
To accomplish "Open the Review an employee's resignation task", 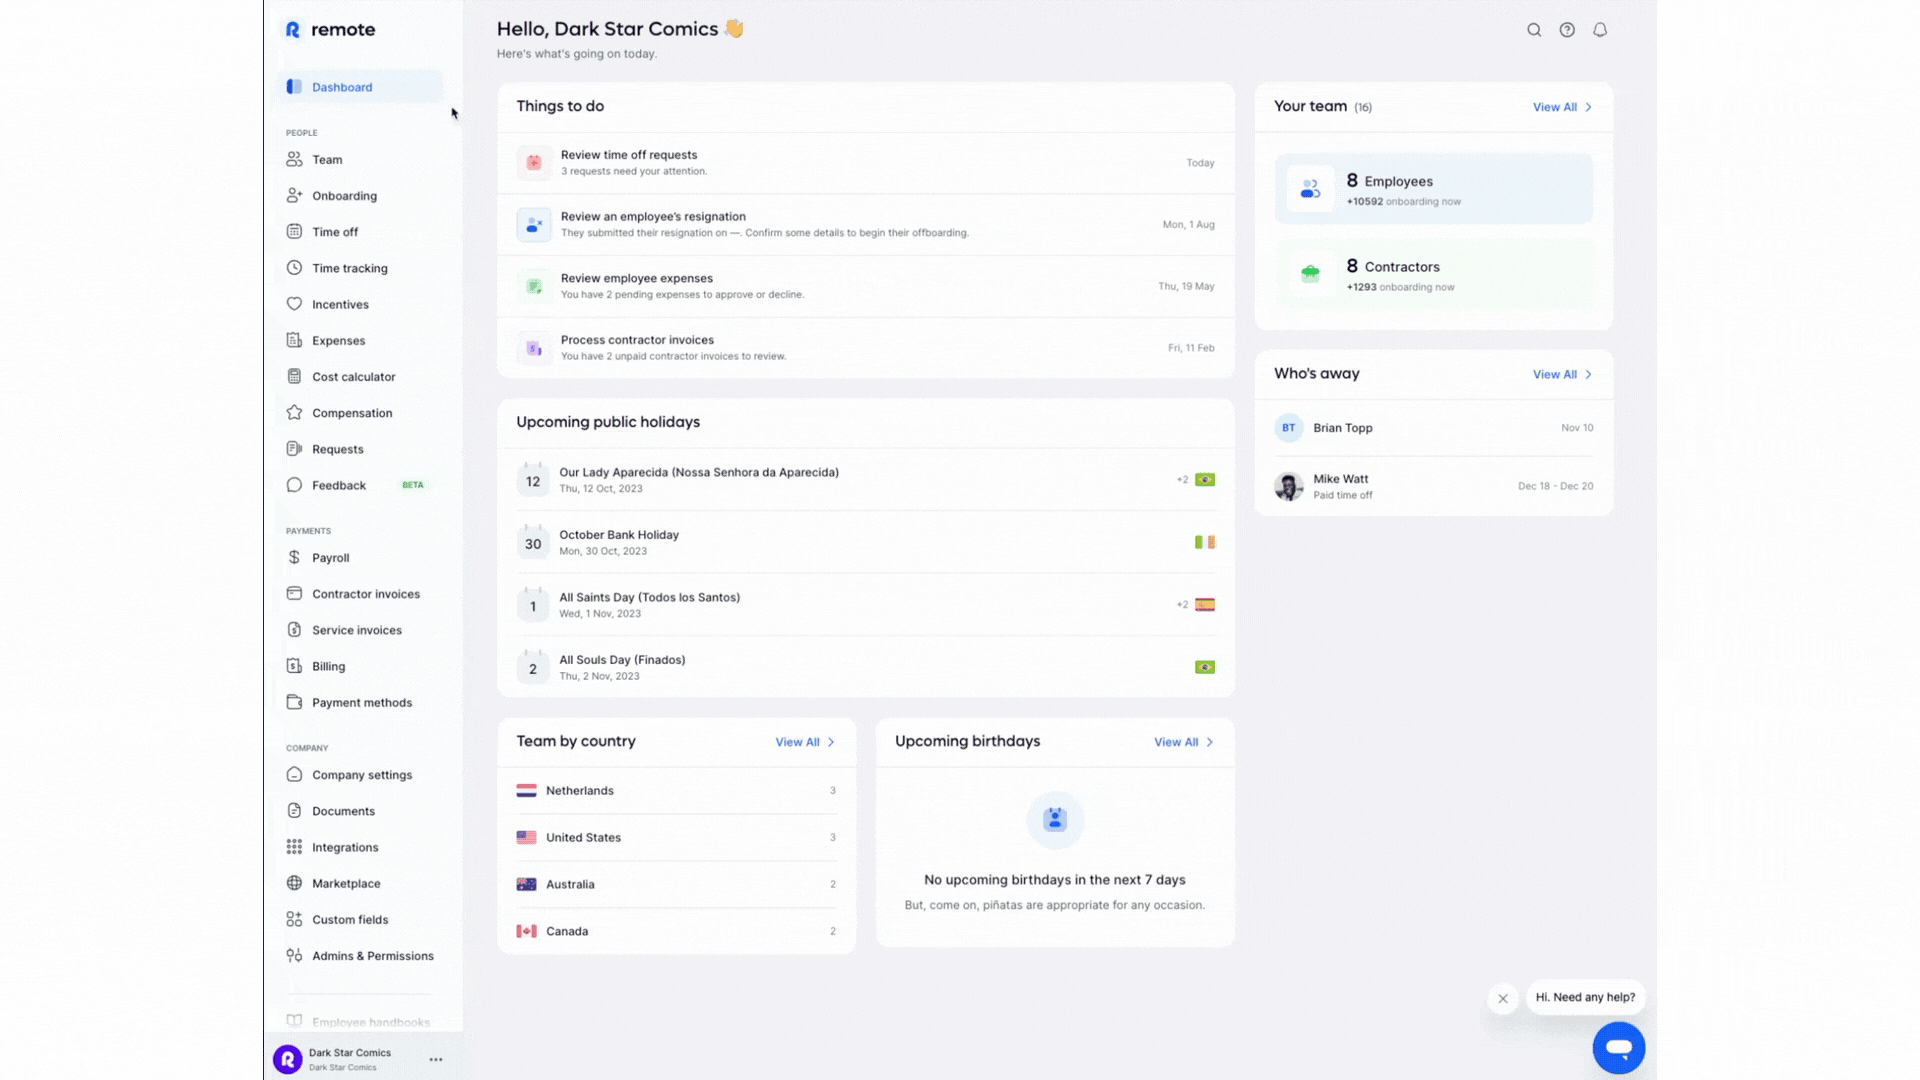I will click(x=866, y=224).
